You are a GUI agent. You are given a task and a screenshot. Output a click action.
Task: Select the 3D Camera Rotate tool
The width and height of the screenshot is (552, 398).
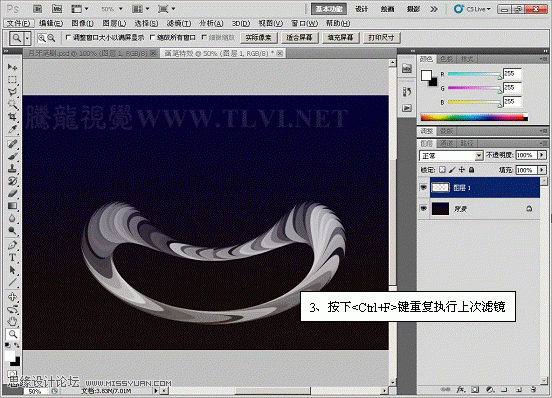pos(12,309)
